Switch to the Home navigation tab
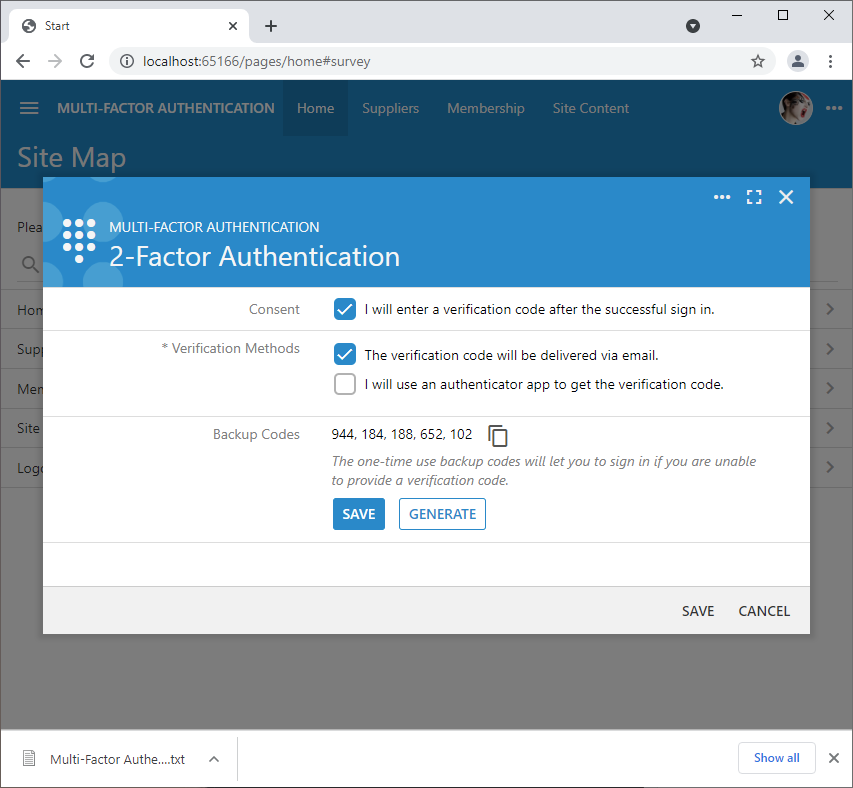 pos(315,108)
